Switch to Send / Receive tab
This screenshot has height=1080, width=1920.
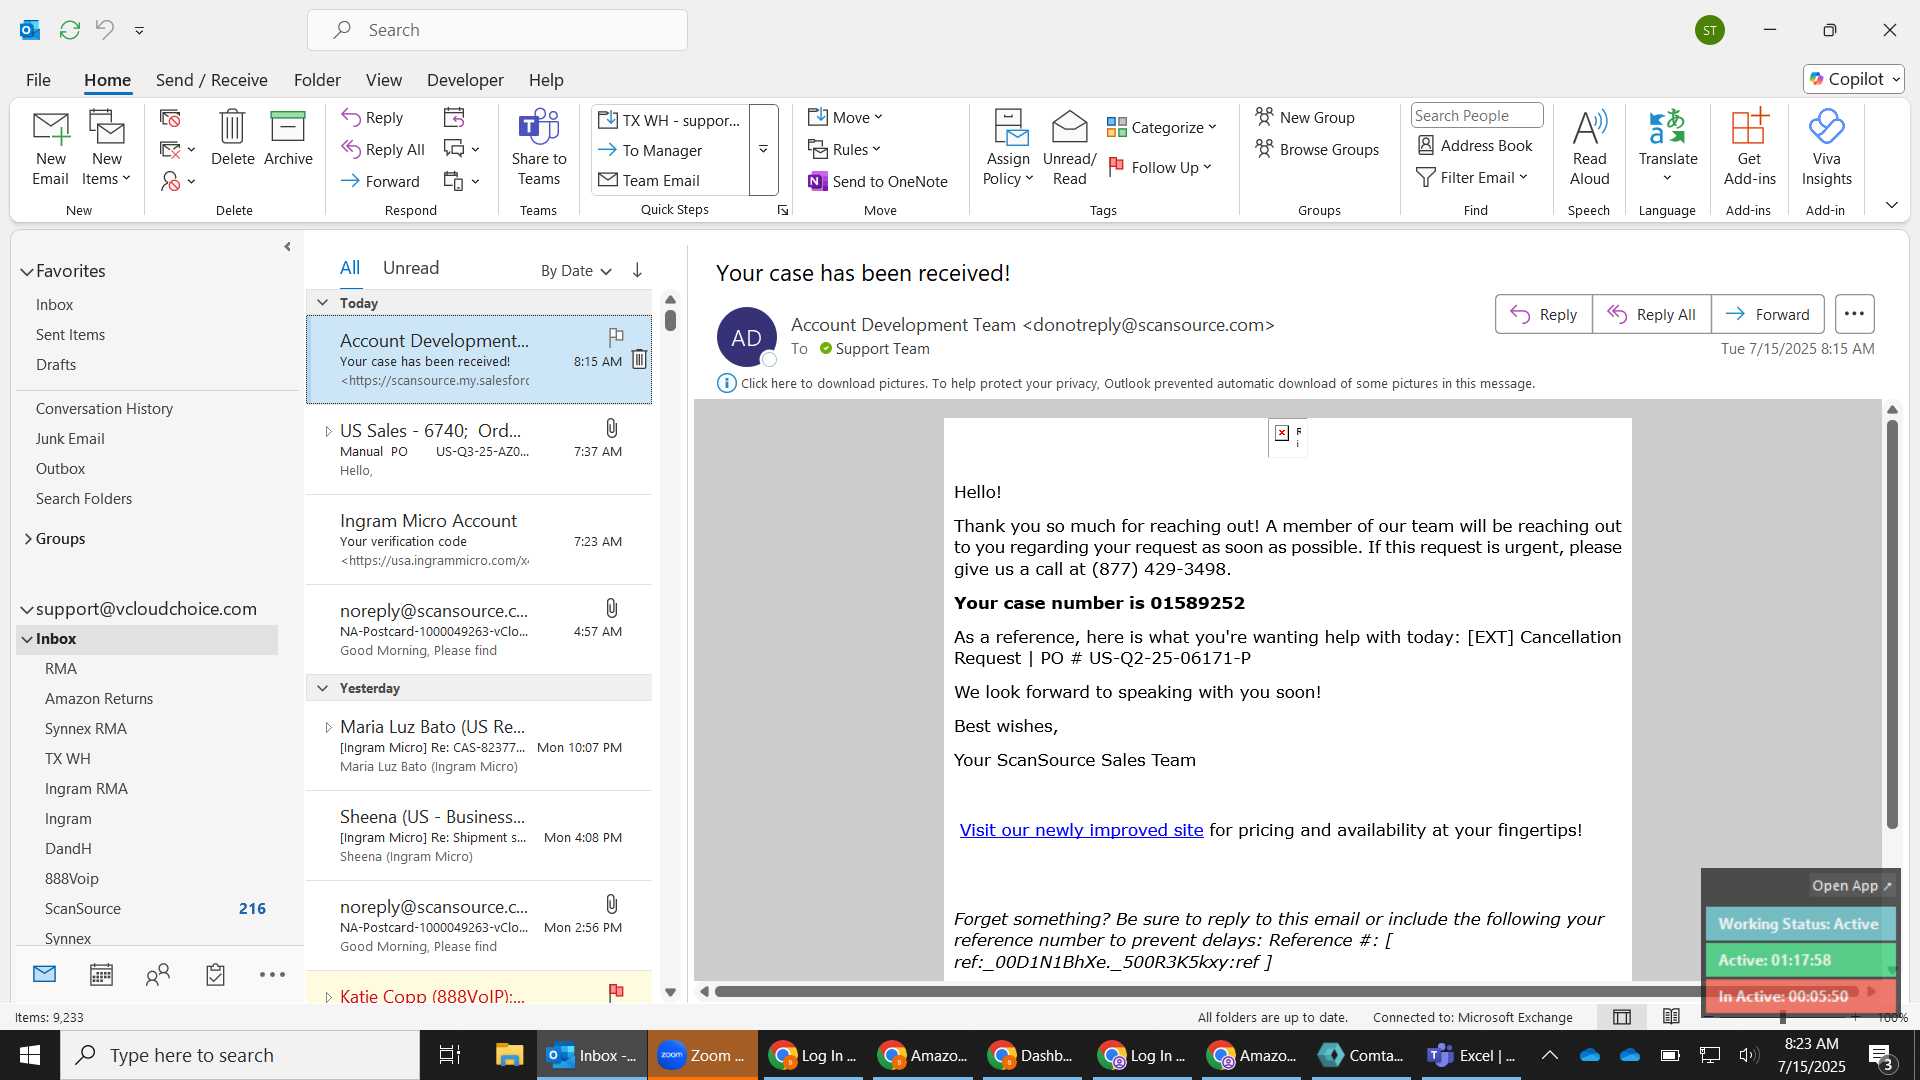click(x=211, y=80)
